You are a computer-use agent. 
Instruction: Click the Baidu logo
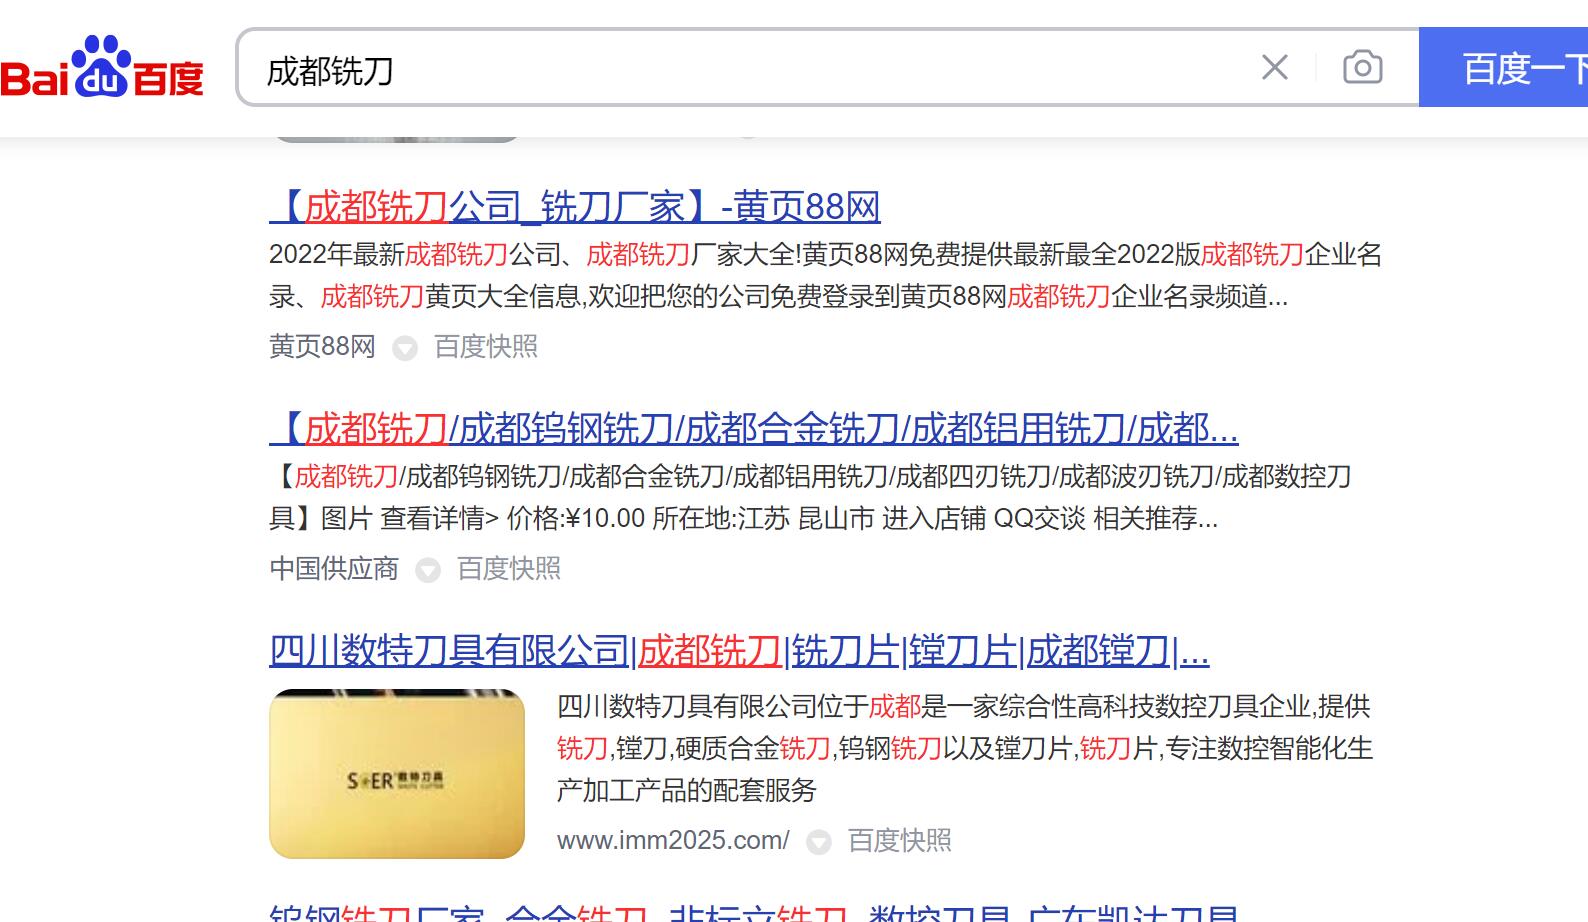pyautogui.click(x=102, y=68)
